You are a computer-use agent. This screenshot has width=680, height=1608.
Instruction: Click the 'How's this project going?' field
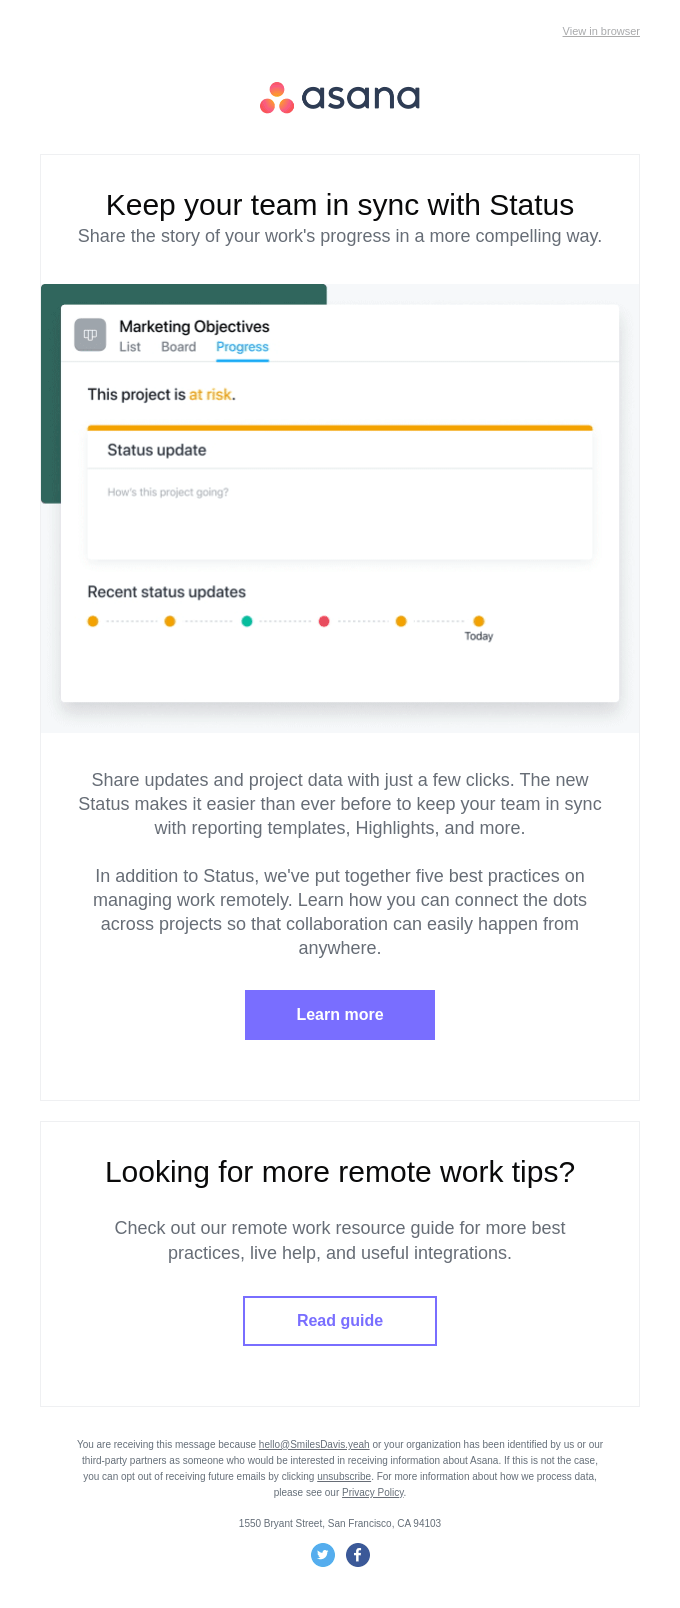point(340,513)
